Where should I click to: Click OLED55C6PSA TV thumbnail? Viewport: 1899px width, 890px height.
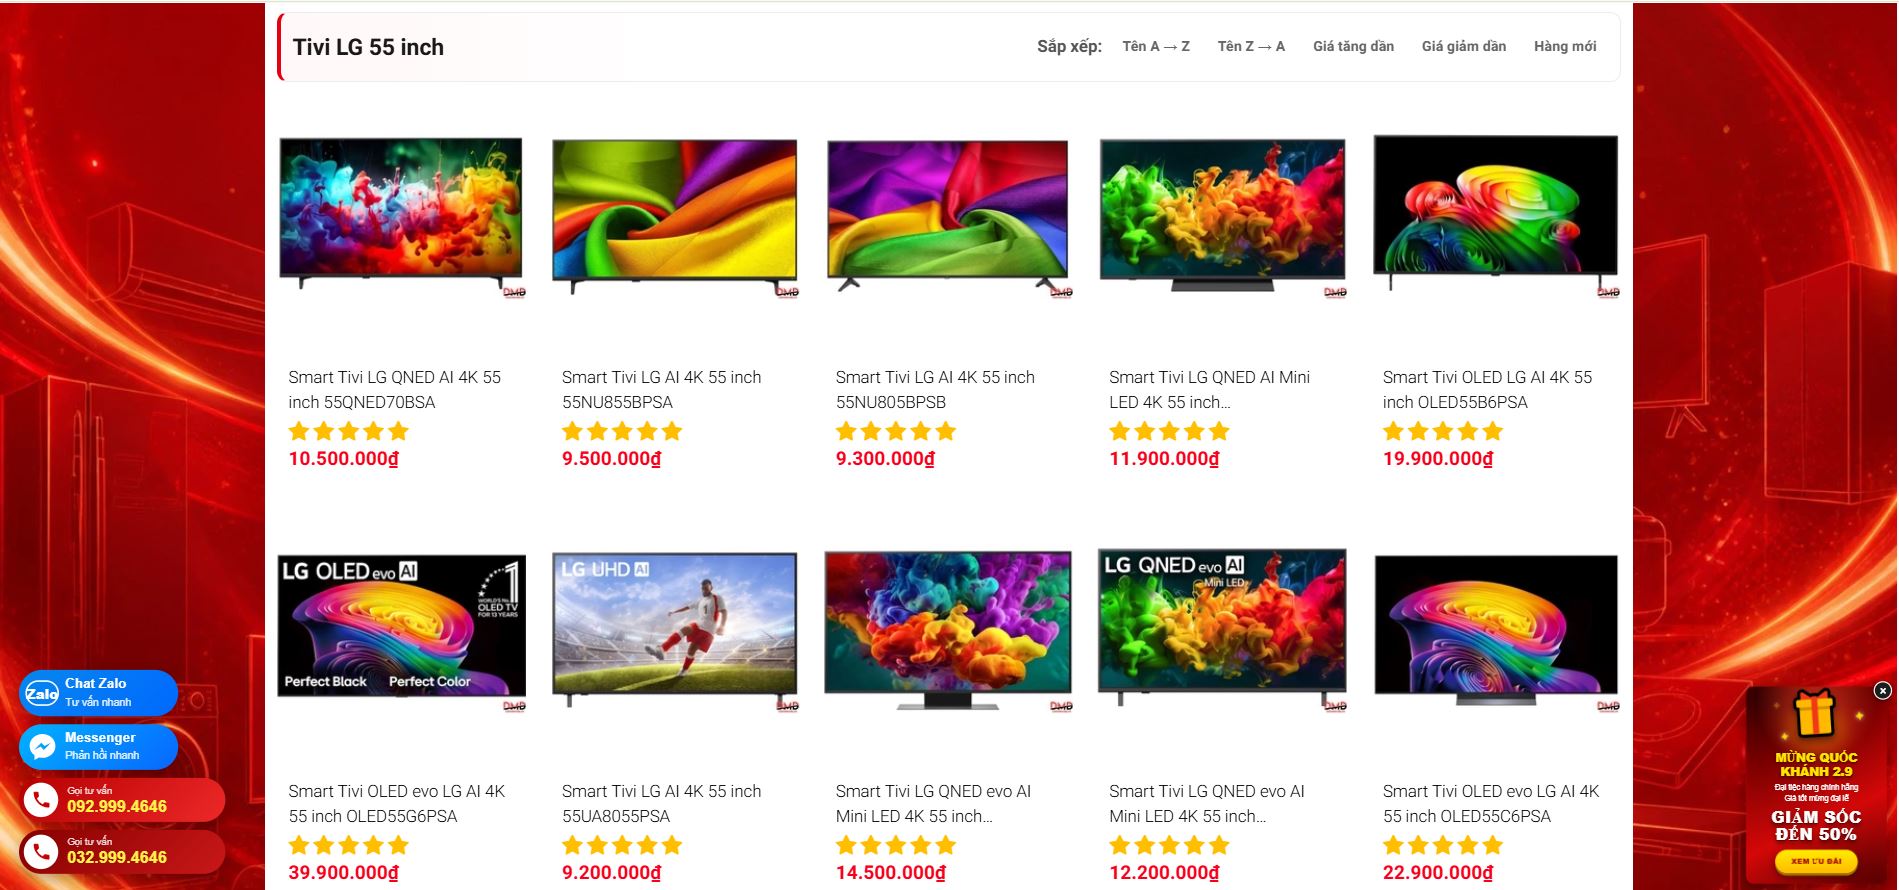[x=1496, y=630]
